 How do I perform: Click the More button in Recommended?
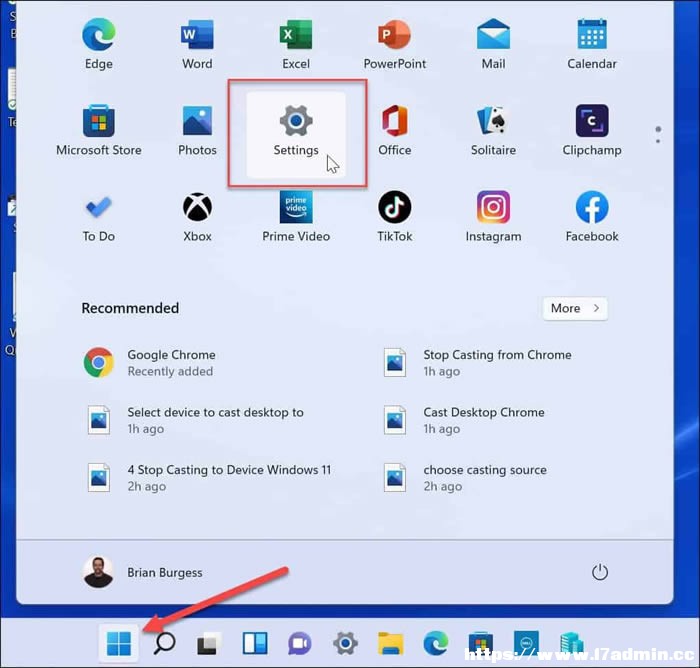(x=575, y=308)
